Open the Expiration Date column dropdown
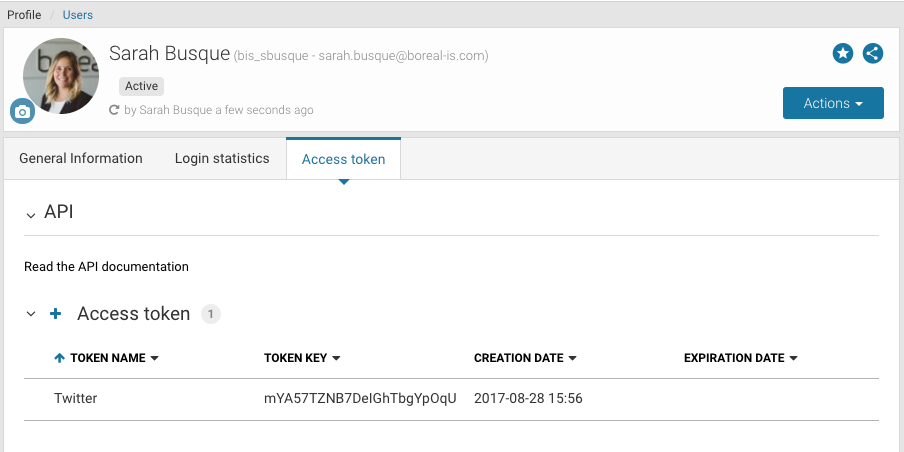The width and height of the screenshot is (904, 452). pos(793,358)
